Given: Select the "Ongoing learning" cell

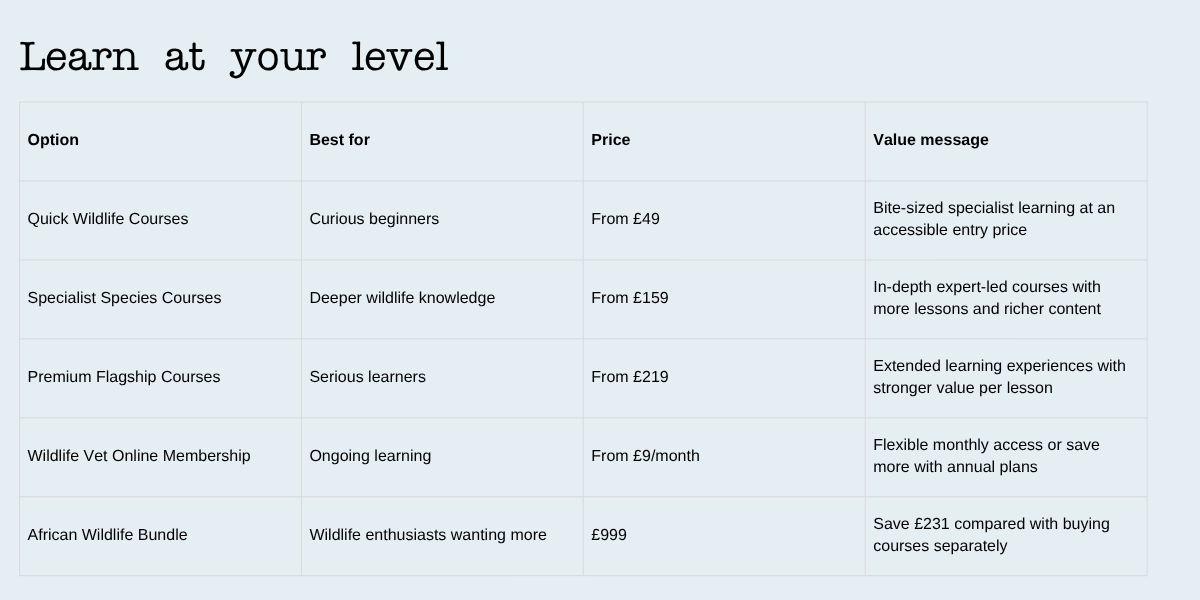Looking at the screenshot, I should [x=370, y=456].
